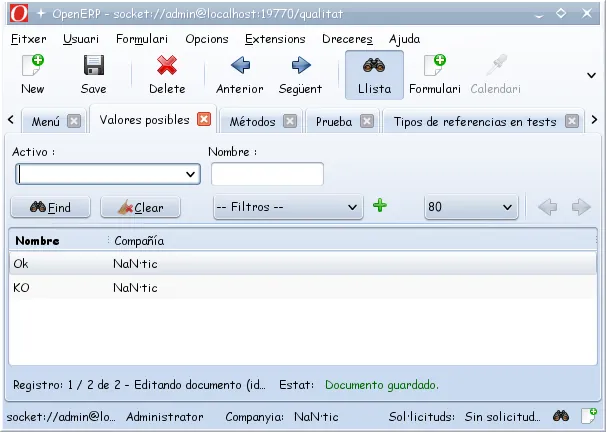The height and width of the screenshot is (432, 606).
Task: Switch to the Métodos tab
Action: (252, 122)
